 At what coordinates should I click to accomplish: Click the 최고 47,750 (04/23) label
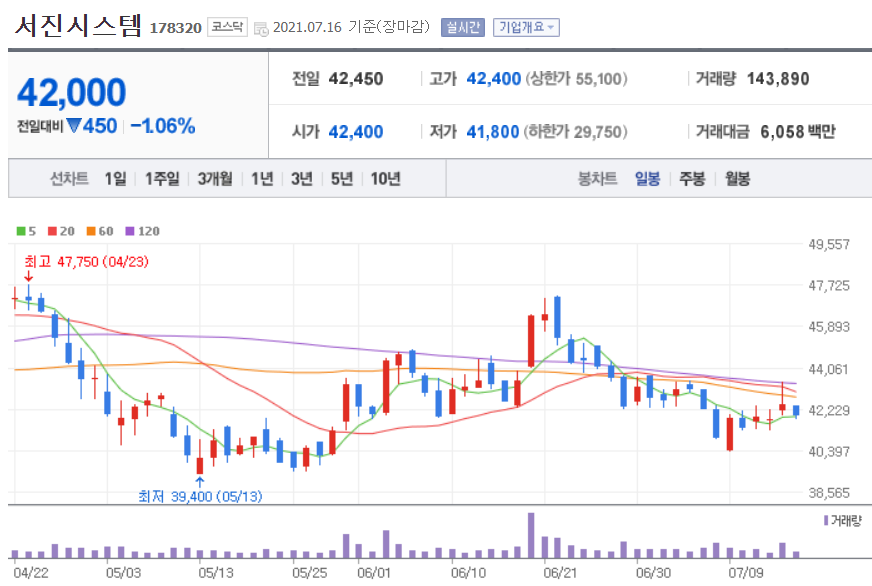(x=86, y=261)
